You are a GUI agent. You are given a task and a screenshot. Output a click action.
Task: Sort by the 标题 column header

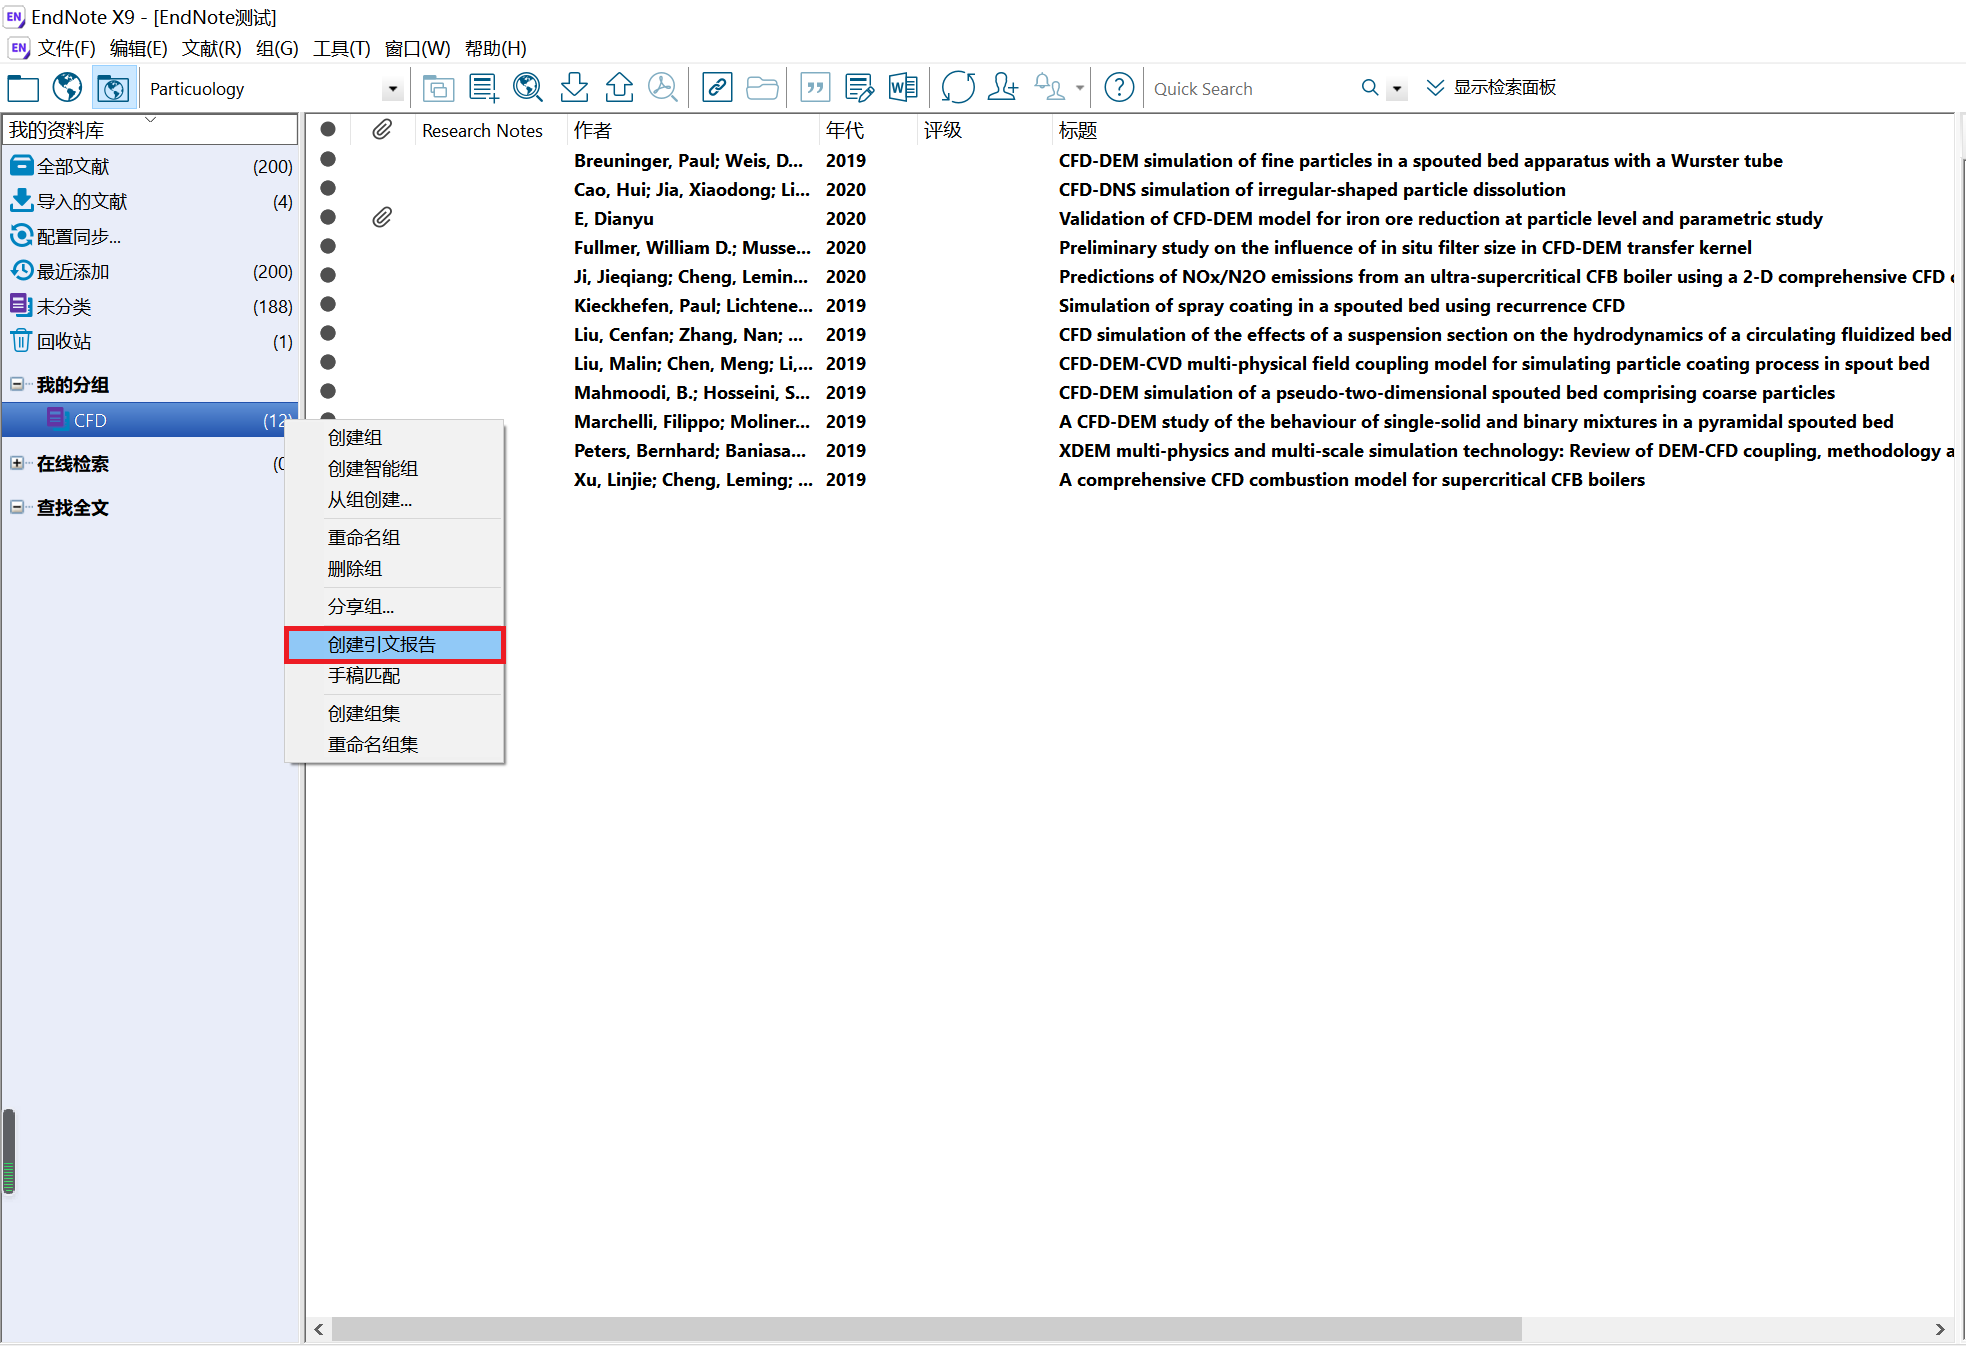coord(1503,130)
